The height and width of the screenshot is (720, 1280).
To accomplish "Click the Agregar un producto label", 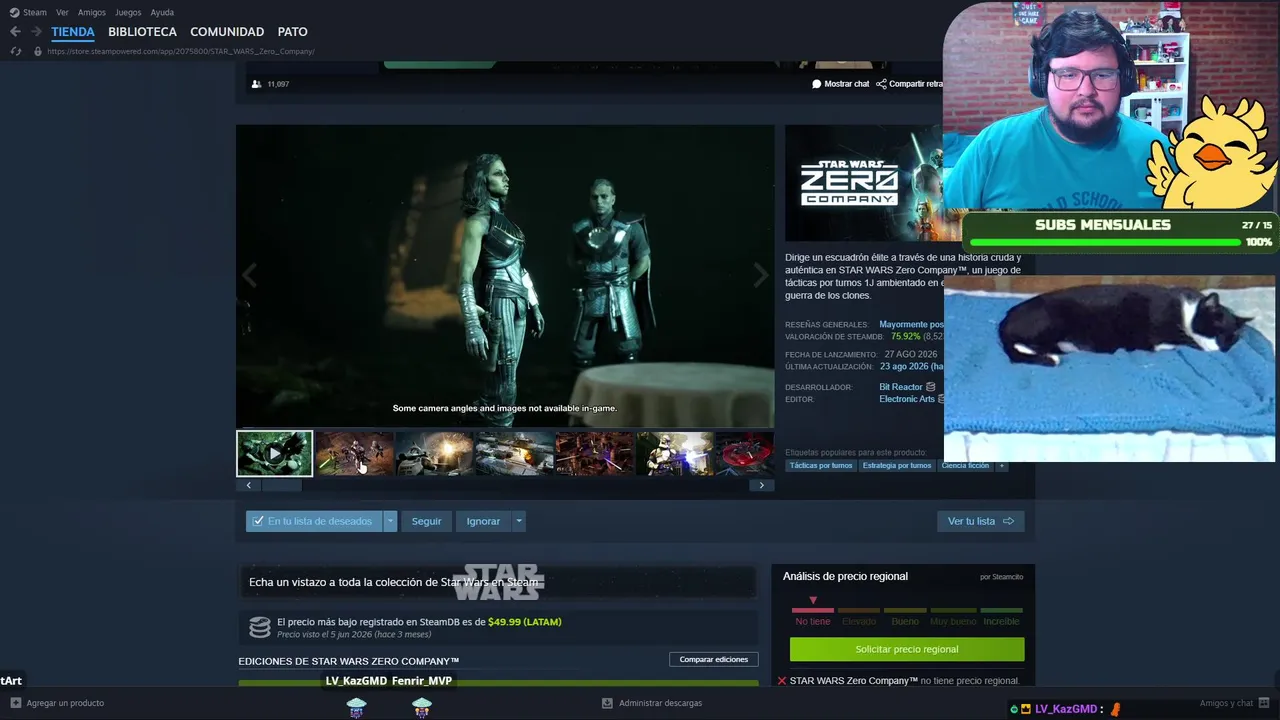I will (65, 703).
